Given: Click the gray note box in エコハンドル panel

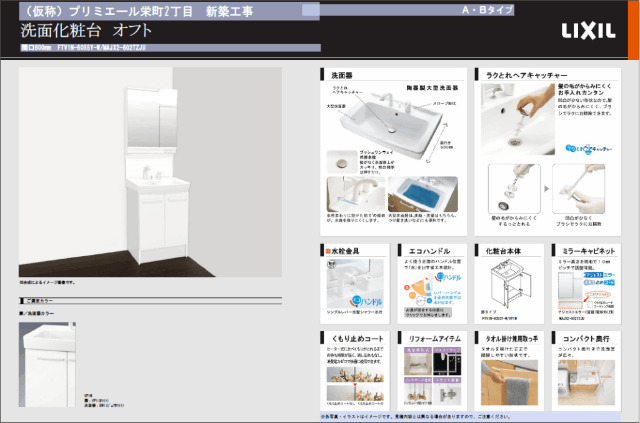Looking at the screenshot, I should tap(428, 312).
